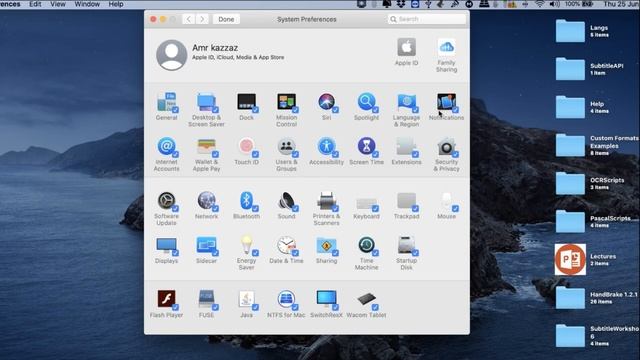Open the Screen Time hourglass icon
640x360 pixels.
(367, 147)
